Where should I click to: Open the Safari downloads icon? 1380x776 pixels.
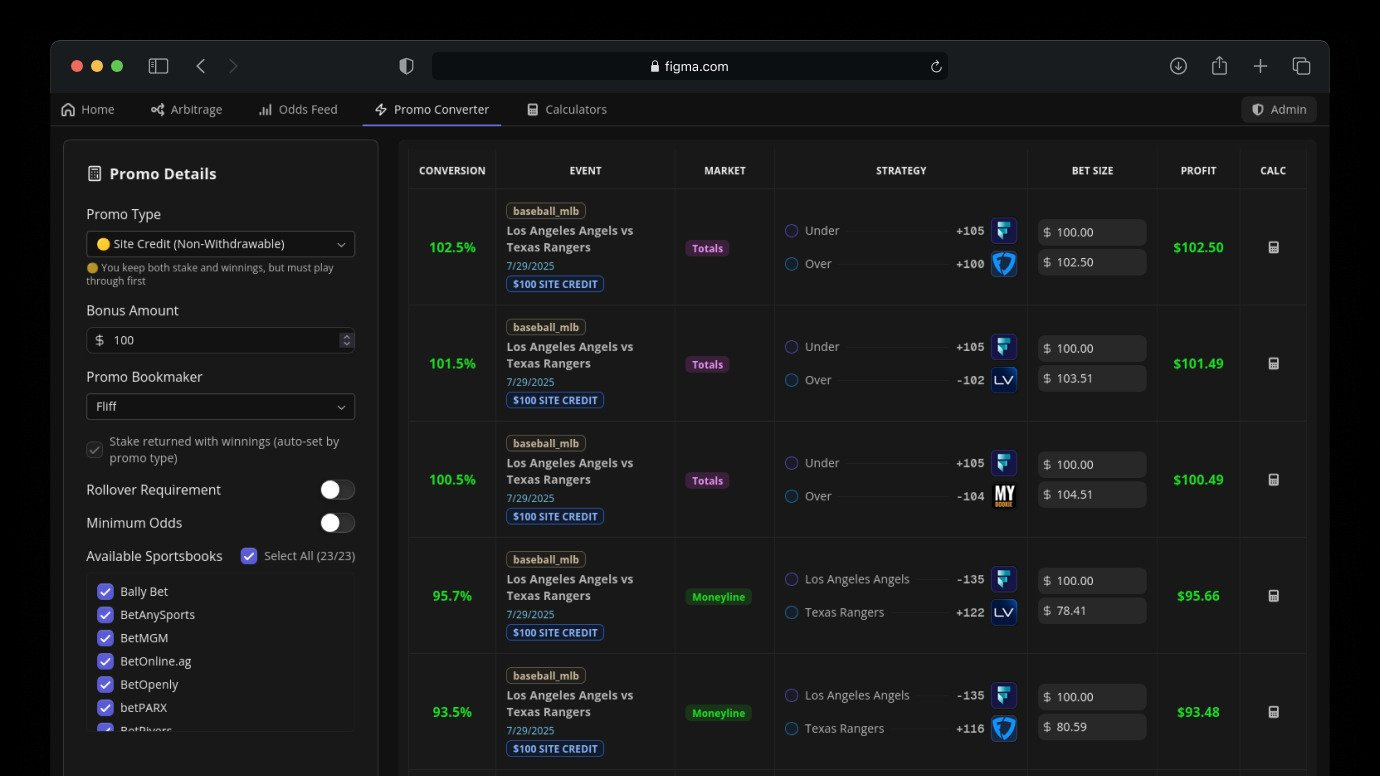[x=1178, y=66]
